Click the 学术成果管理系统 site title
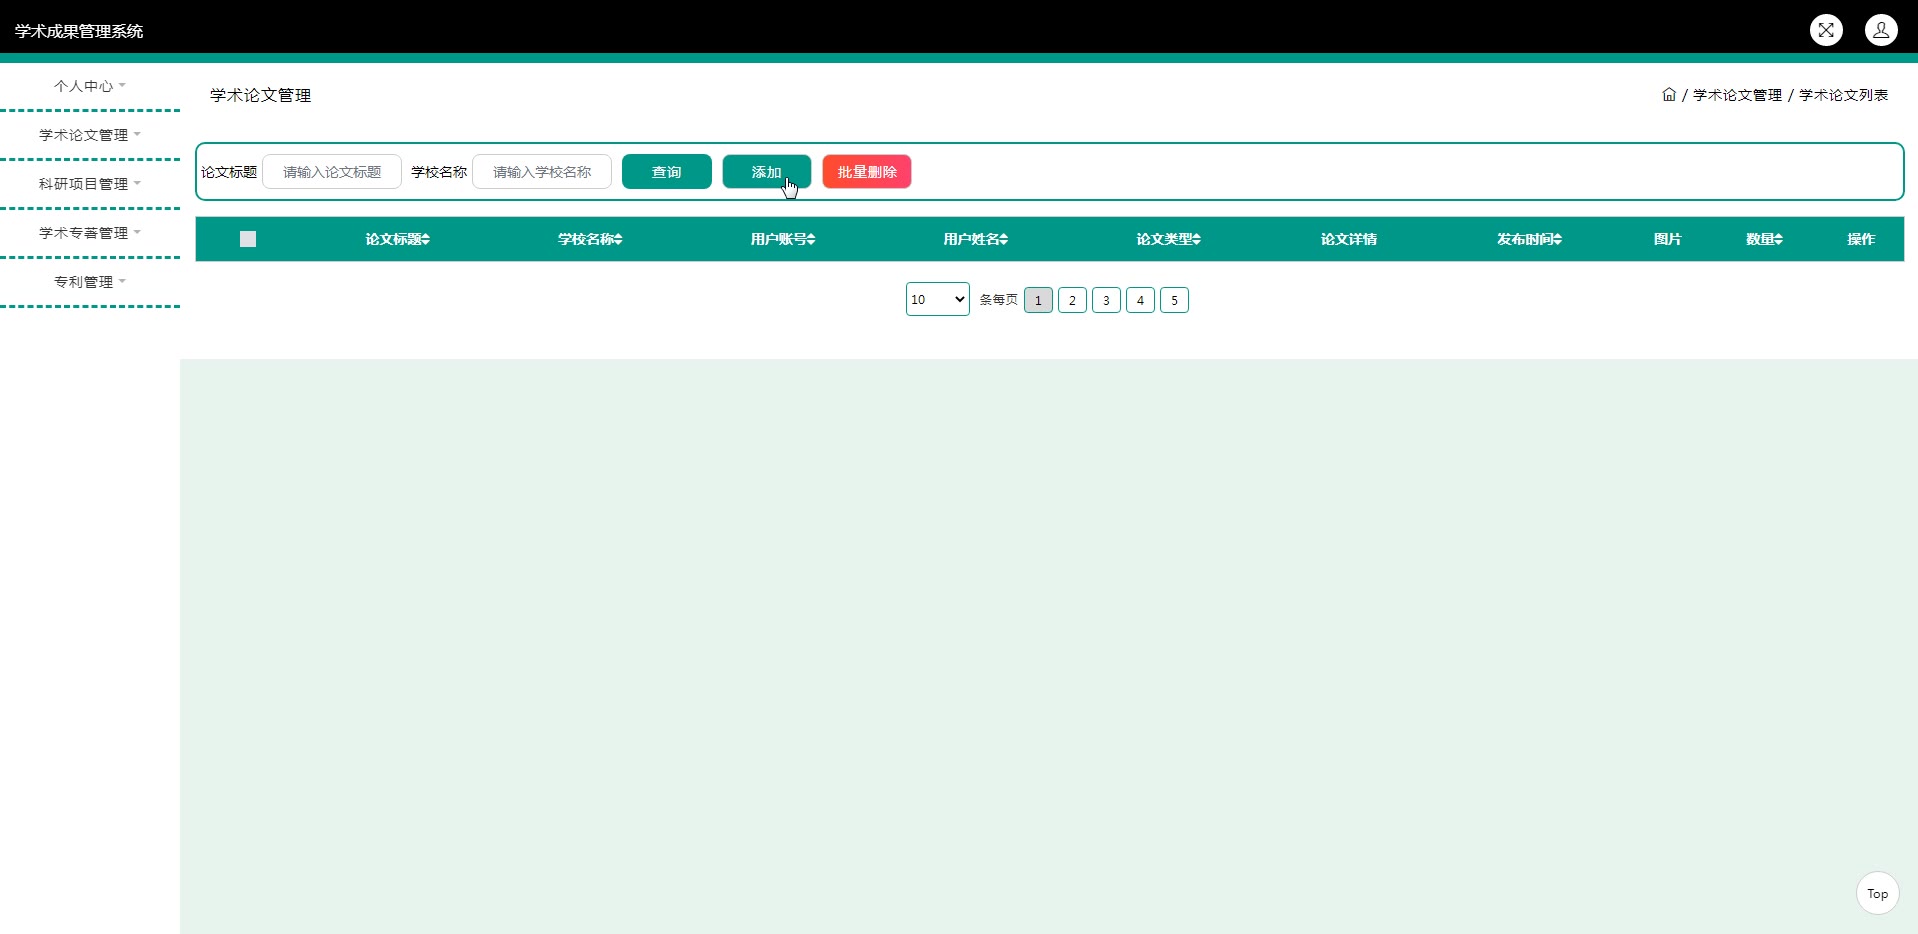The image size is (1918, 934). tap(79, 31)
